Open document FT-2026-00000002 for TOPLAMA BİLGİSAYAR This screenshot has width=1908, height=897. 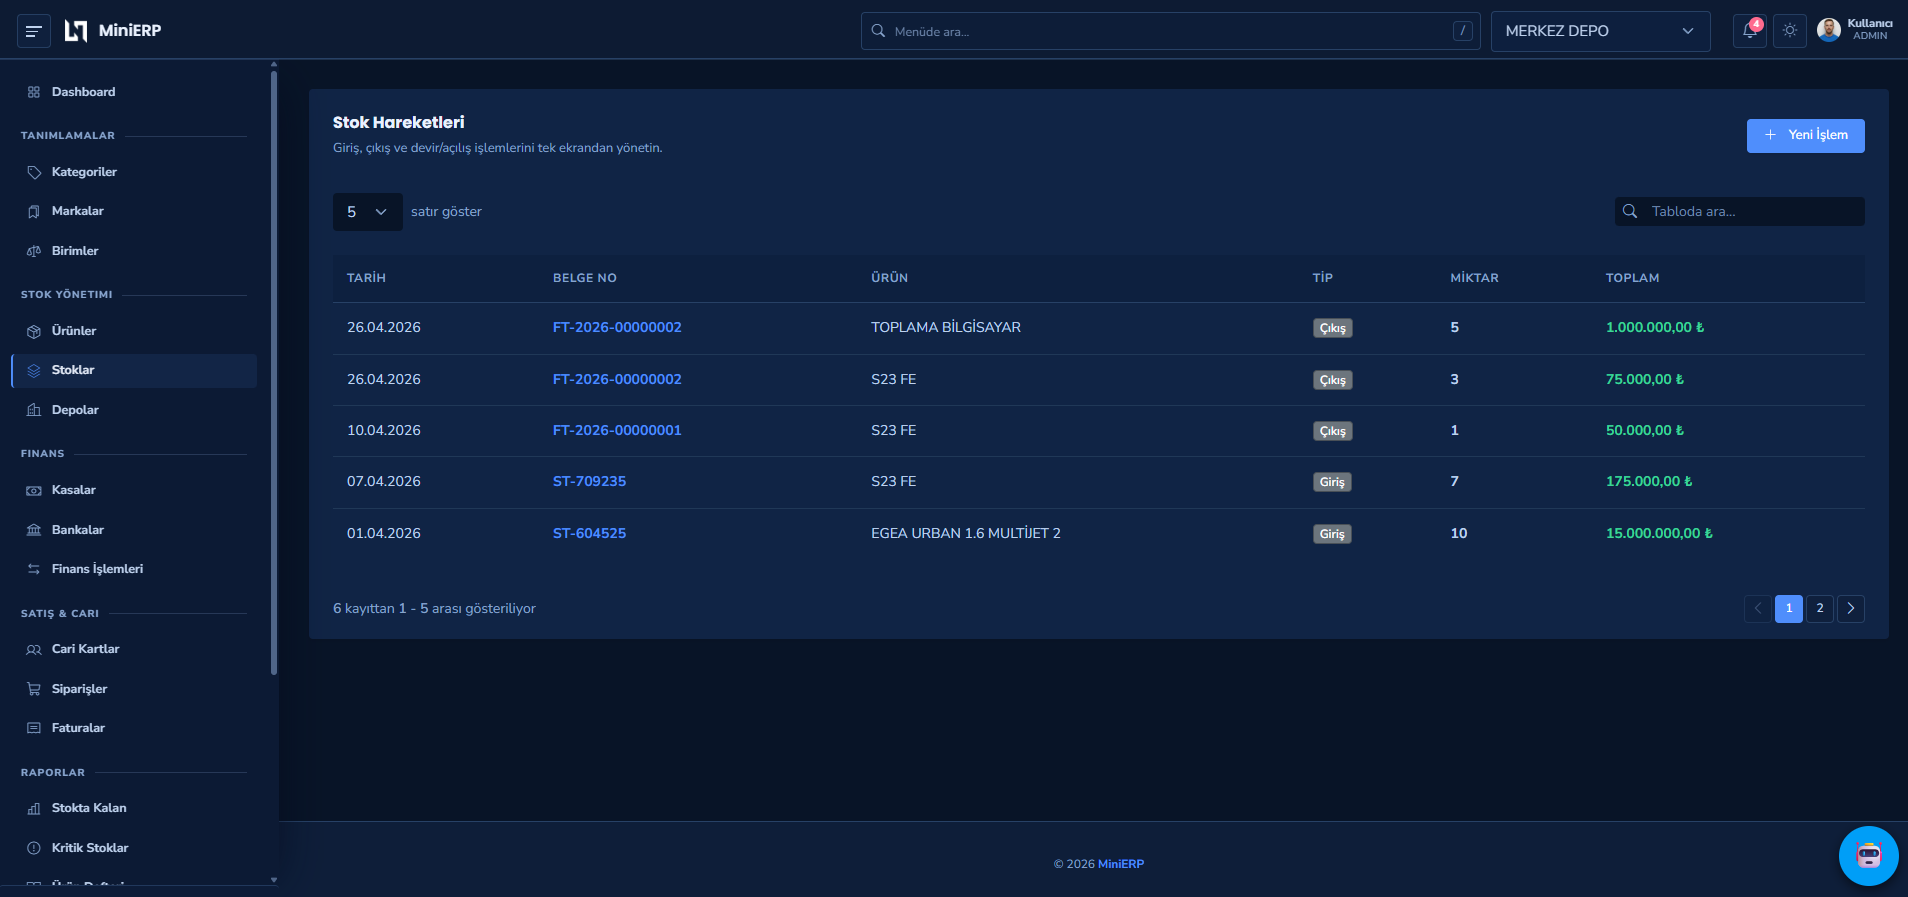click(x=617, y=328)
